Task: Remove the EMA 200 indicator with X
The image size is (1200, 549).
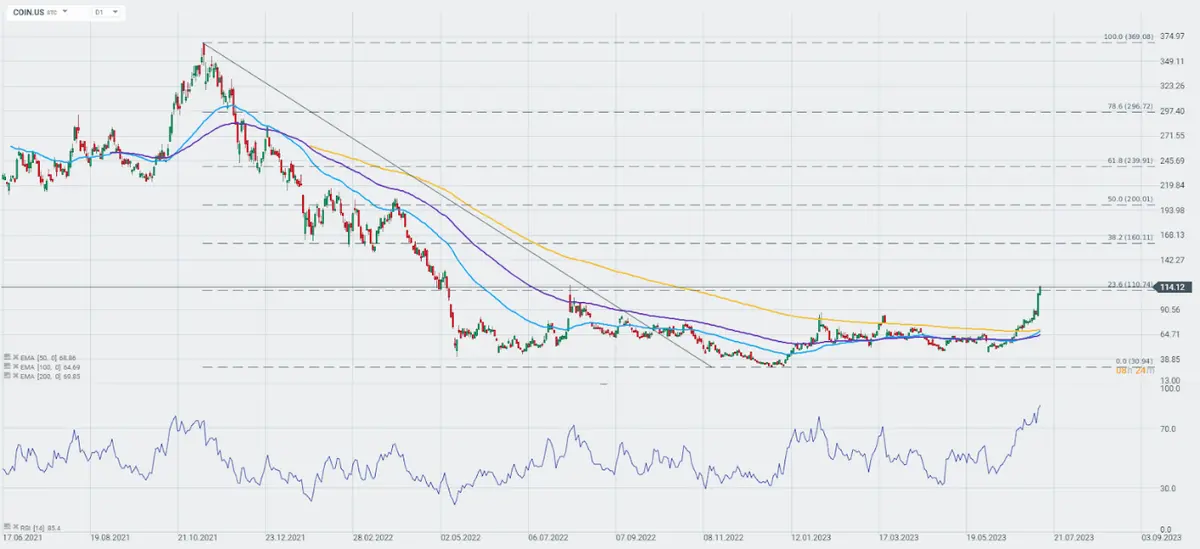Action: (x=14, y=376)
